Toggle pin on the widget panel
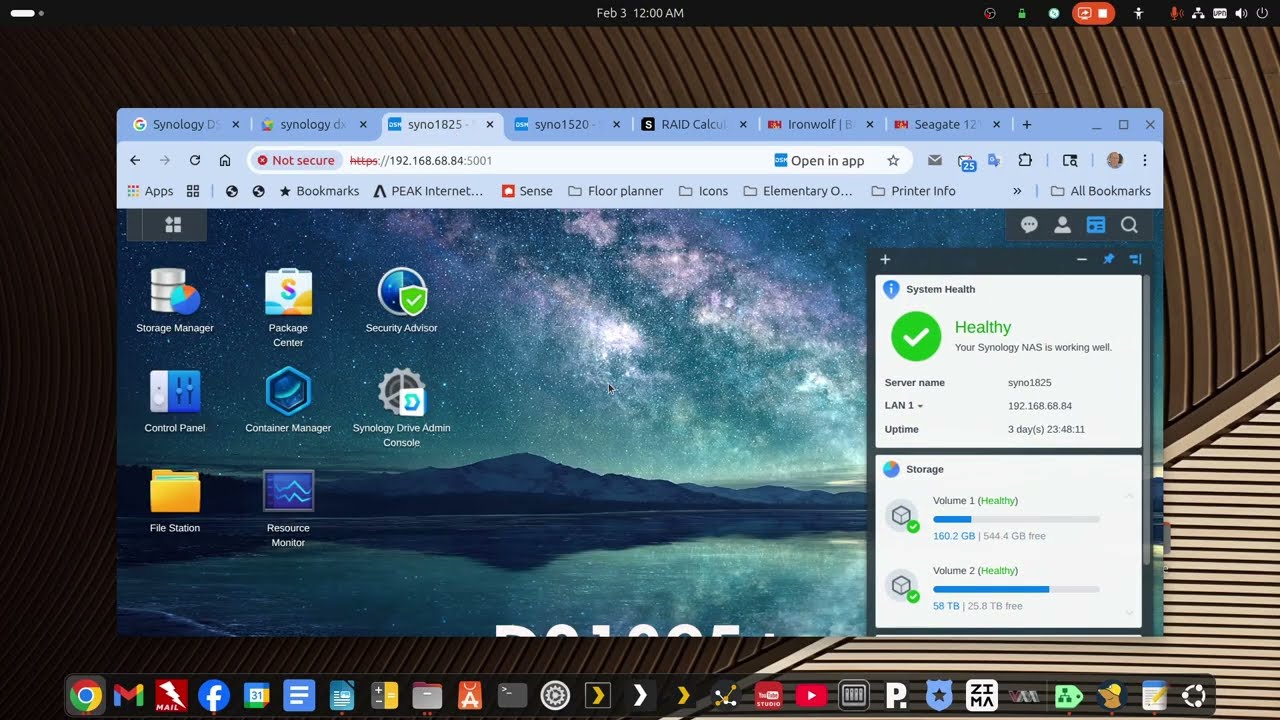This screenshot has height=720, width=1280. tap(1108, 259)
